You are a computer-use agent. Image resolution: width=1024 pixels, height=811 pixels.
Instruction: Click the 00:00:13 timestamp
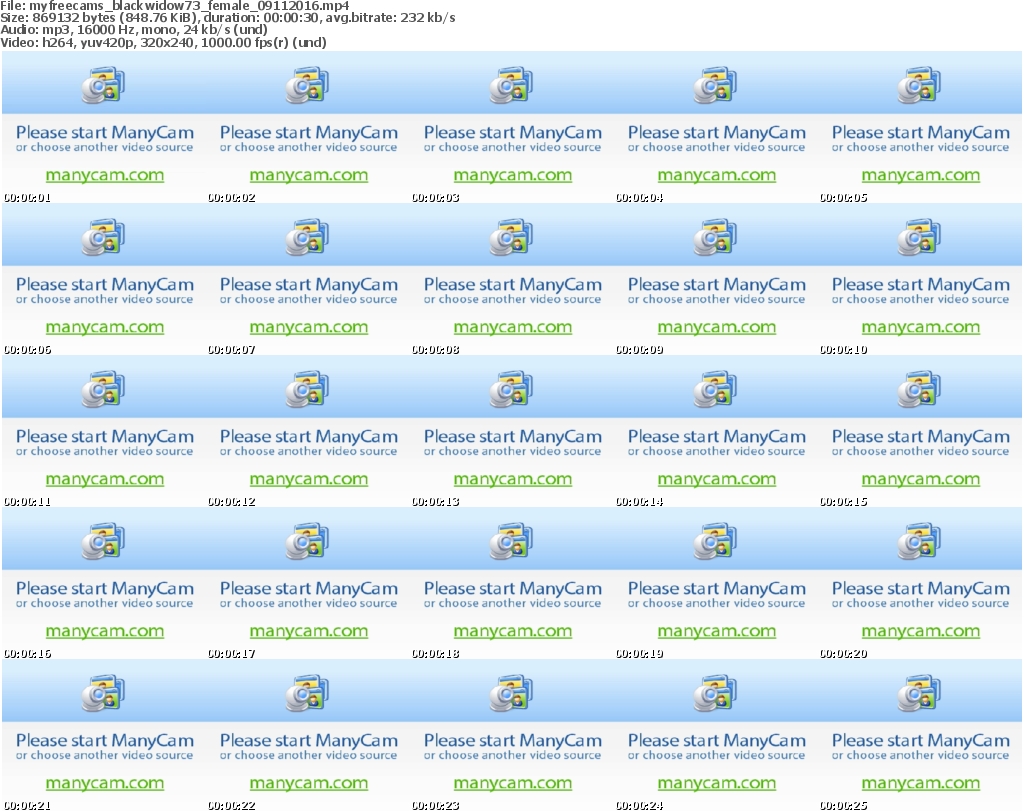point(436,501)
